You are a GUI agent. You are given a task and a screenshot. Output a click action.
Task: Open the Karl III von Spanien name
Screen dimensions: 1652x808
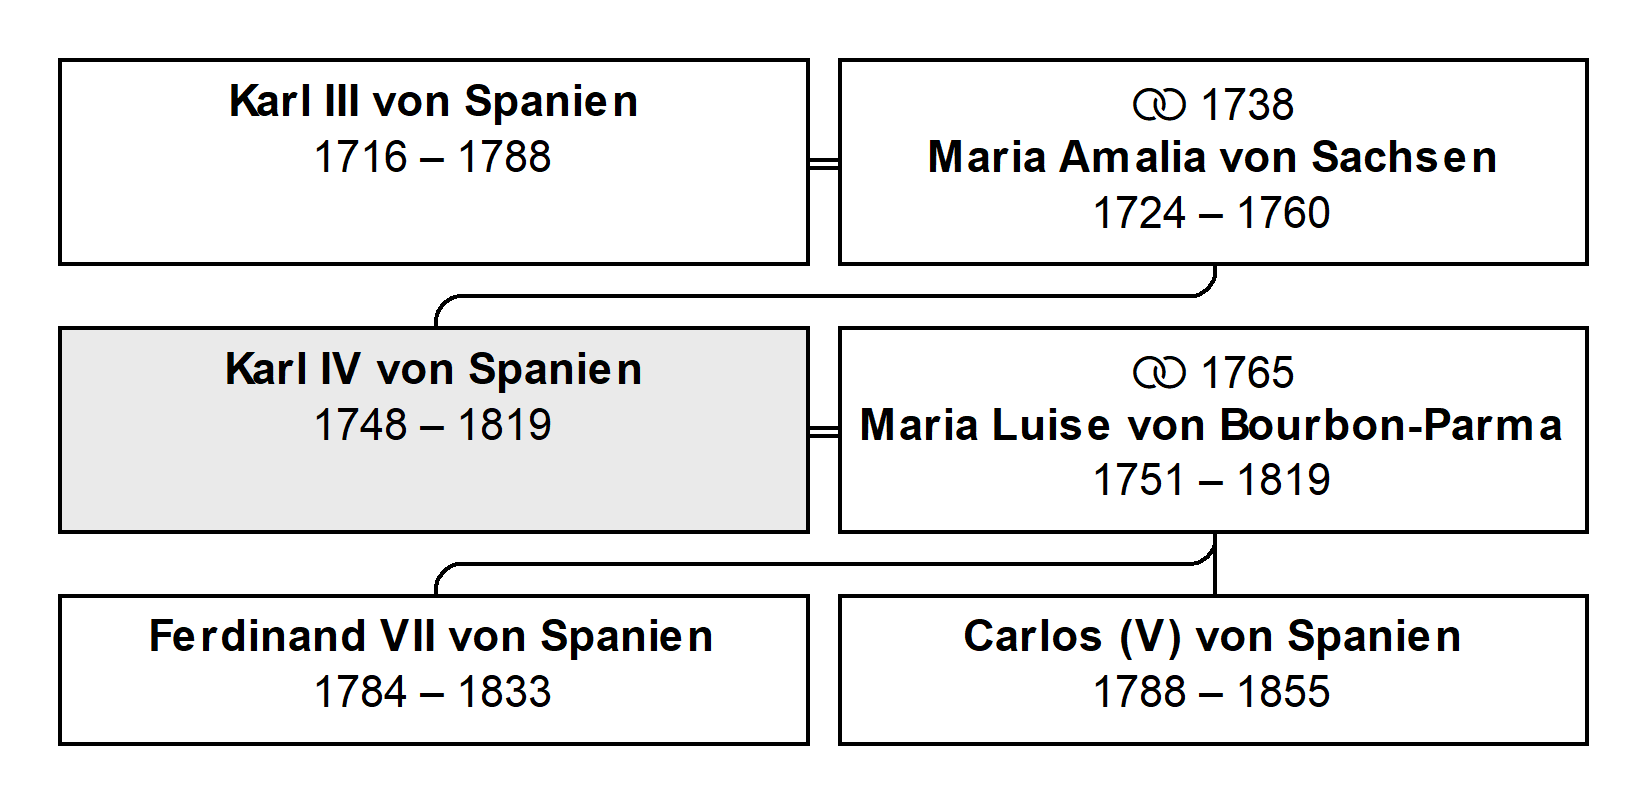433,101
